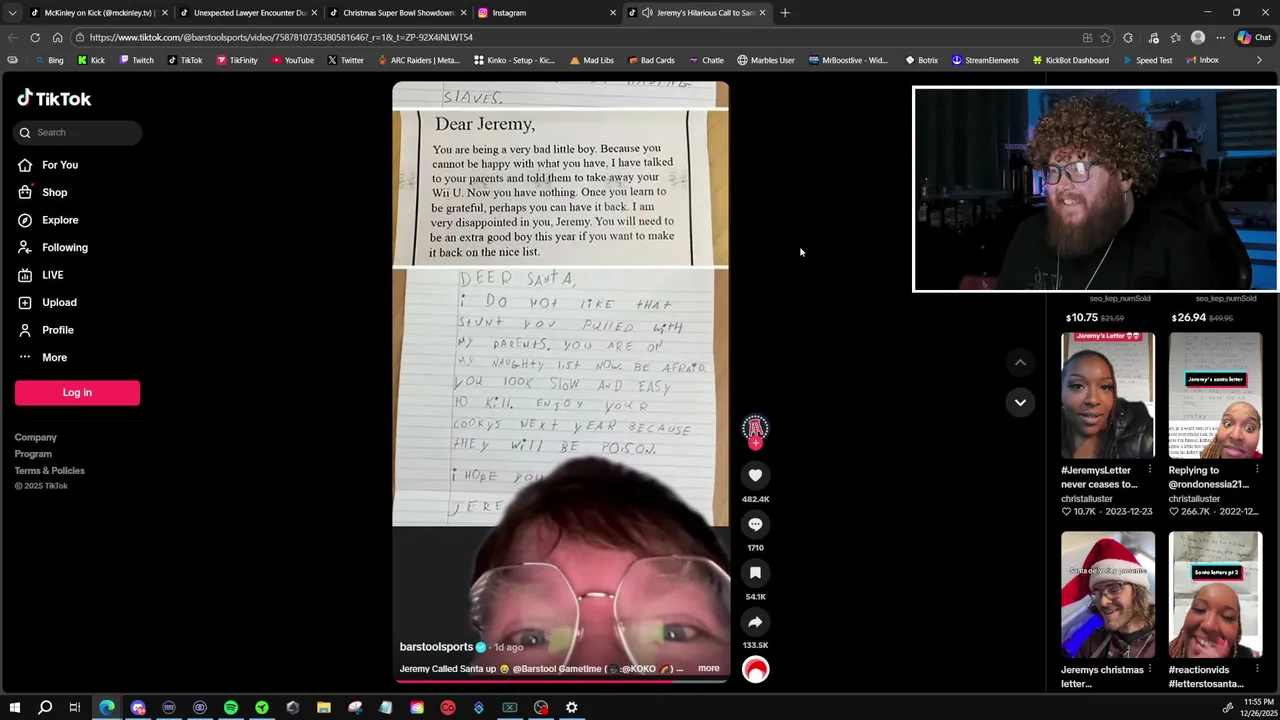Open File Explorer from the taskbar
The image size is (1280, 720).
324,708
